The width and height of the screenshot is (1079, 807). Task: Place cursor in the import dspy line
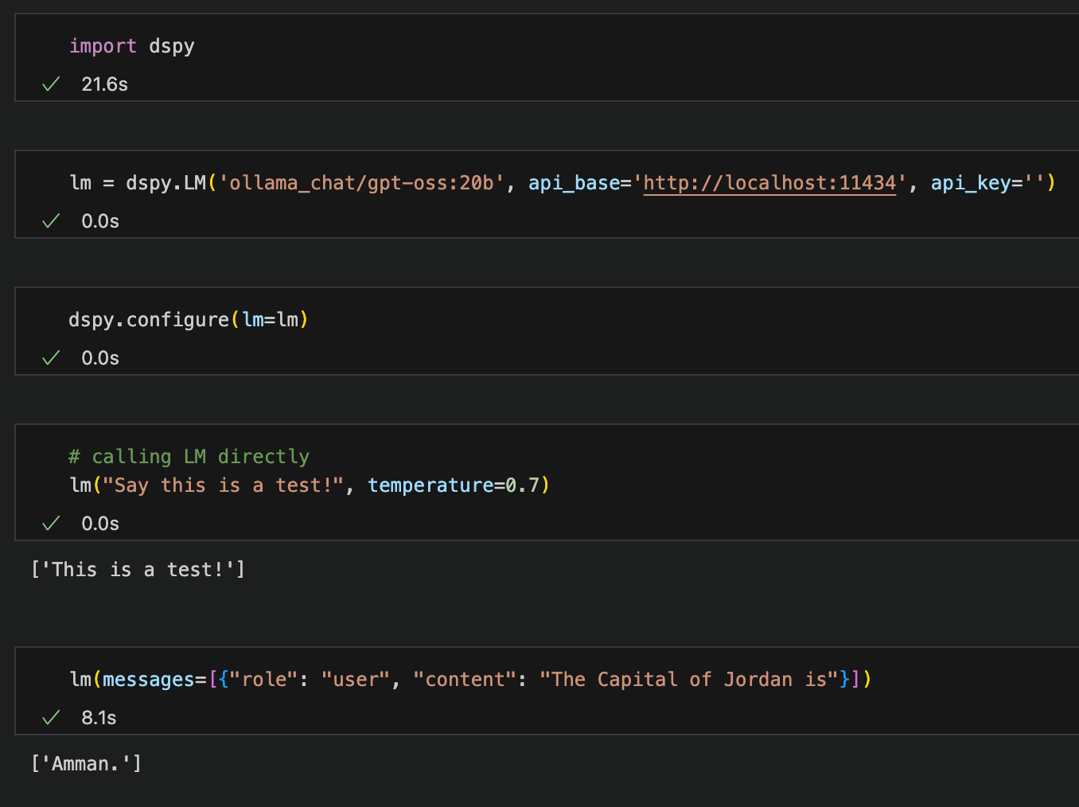(x=131, y=46)
